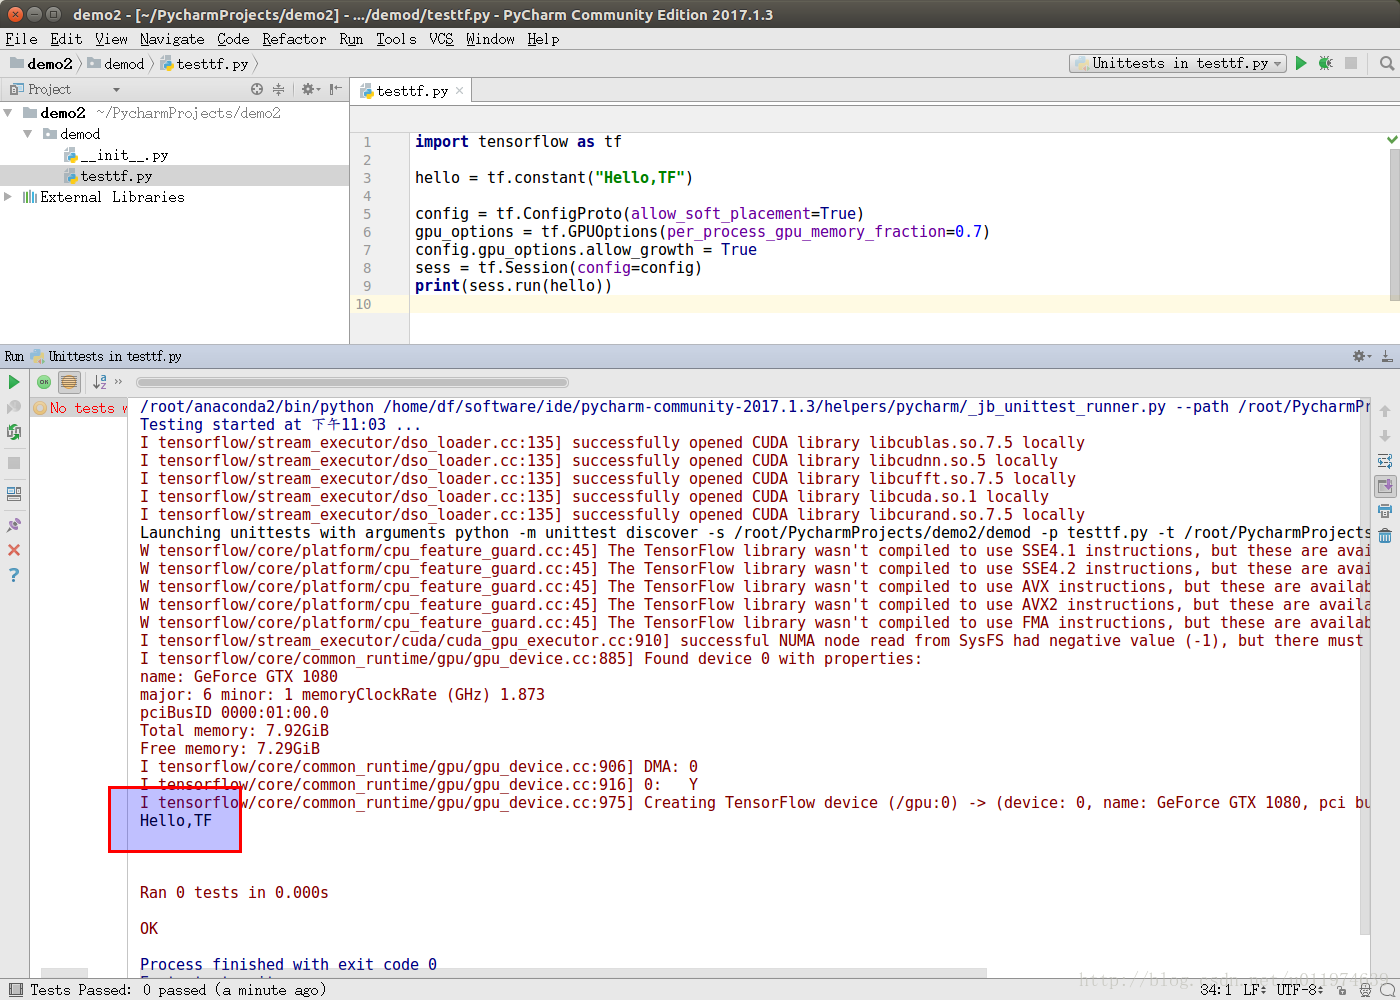1400x1000 pixels.
Task: Open the Run menu
Action: point(351,39)
